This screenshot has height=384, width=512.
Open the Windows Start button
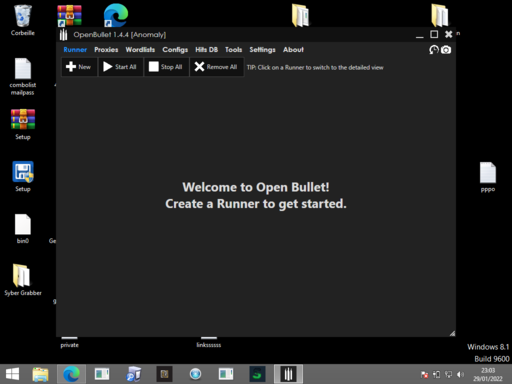(13, 374)
